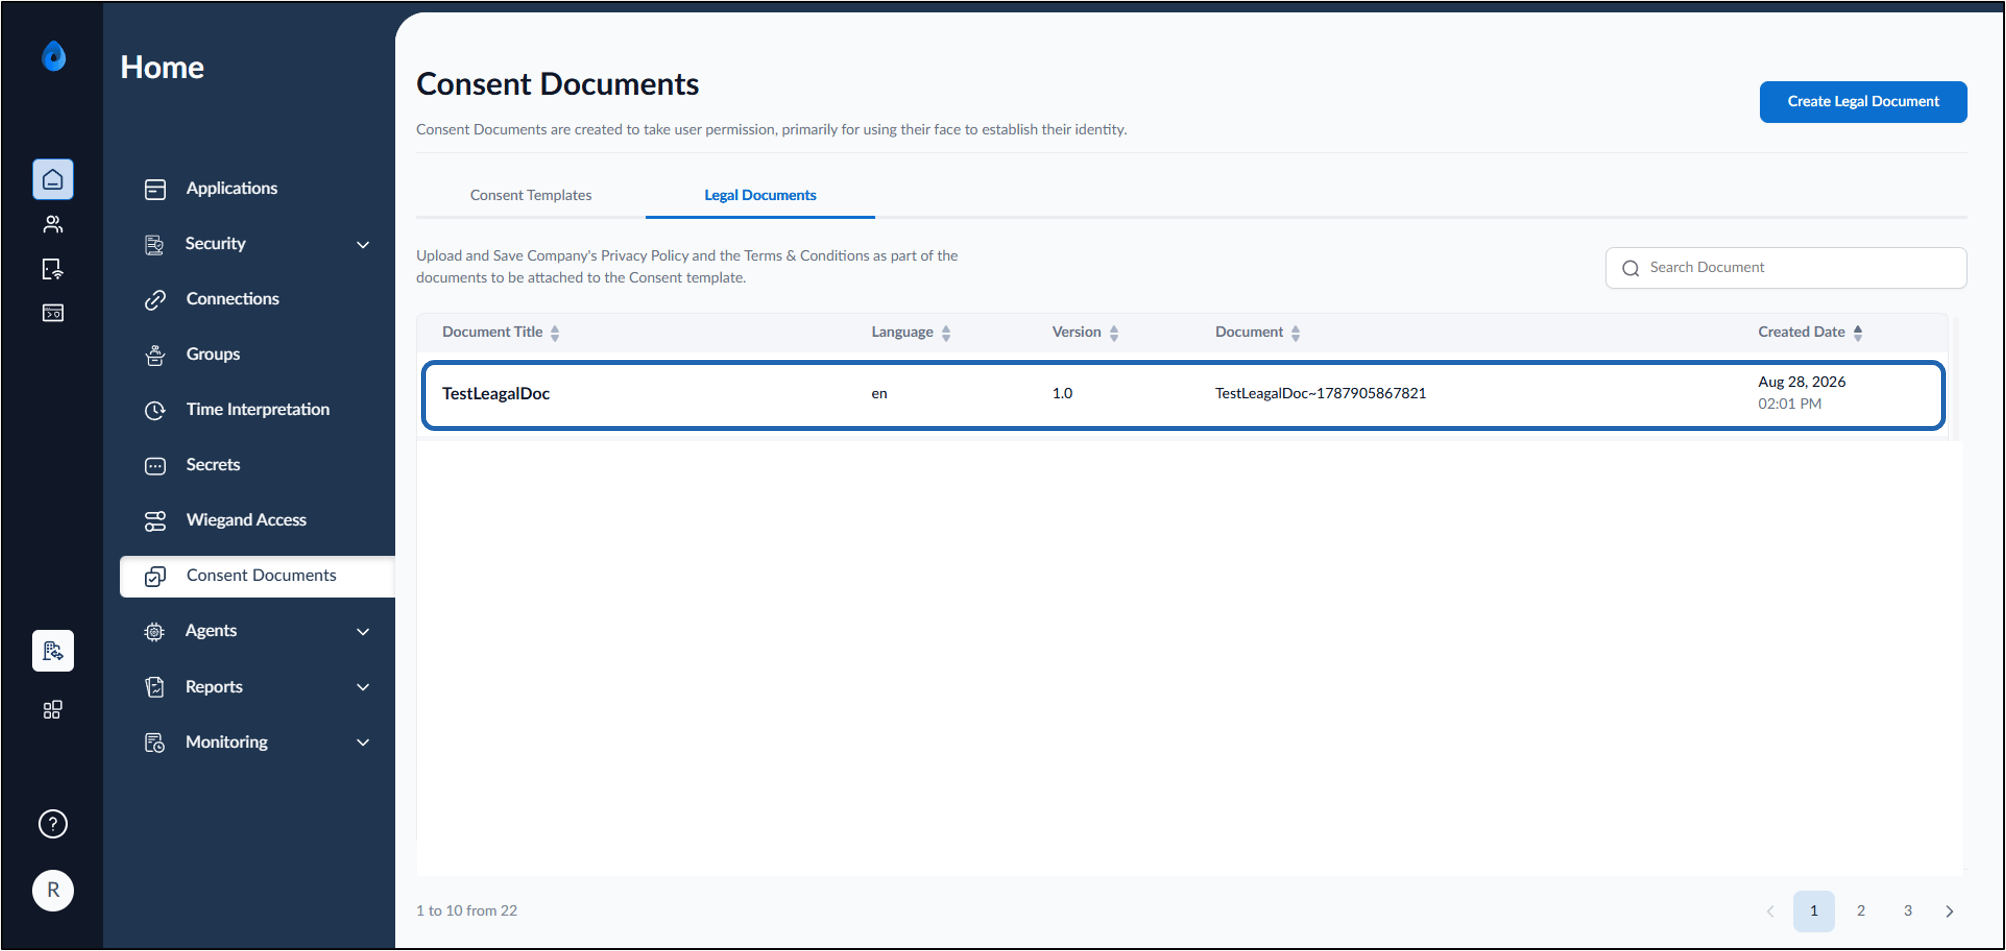2006x951 pixels.
Task: Sort by the Document column arrows
Action: (x=1296, y=333)
